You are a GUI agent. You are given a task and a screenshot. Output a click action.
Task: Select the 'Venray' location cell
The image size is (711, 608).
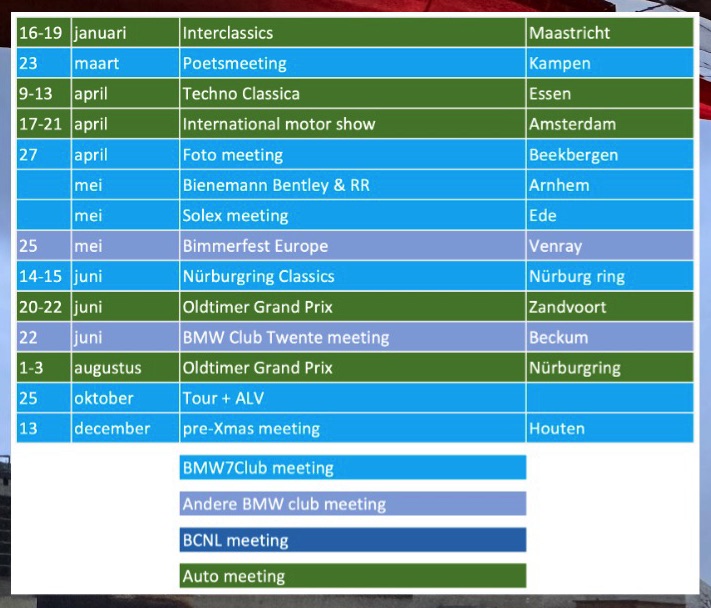click(x=610, y=246)
